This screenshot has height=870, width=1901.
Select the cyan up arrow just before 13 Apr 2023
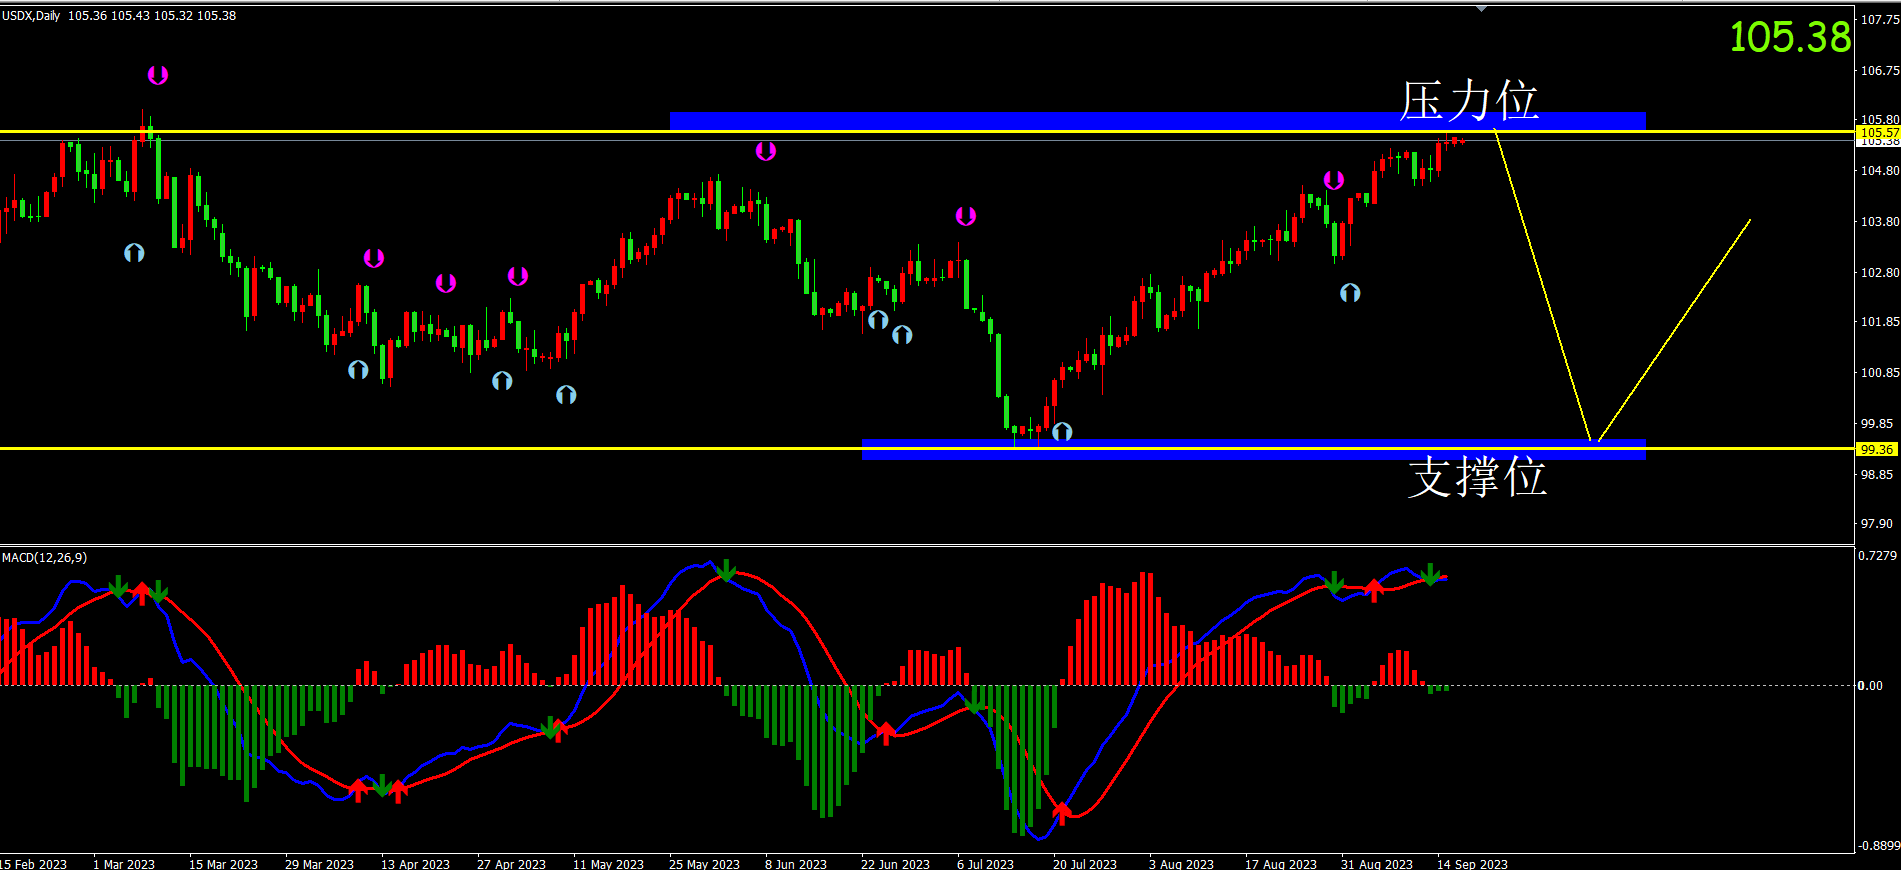[x=358, y=370]
